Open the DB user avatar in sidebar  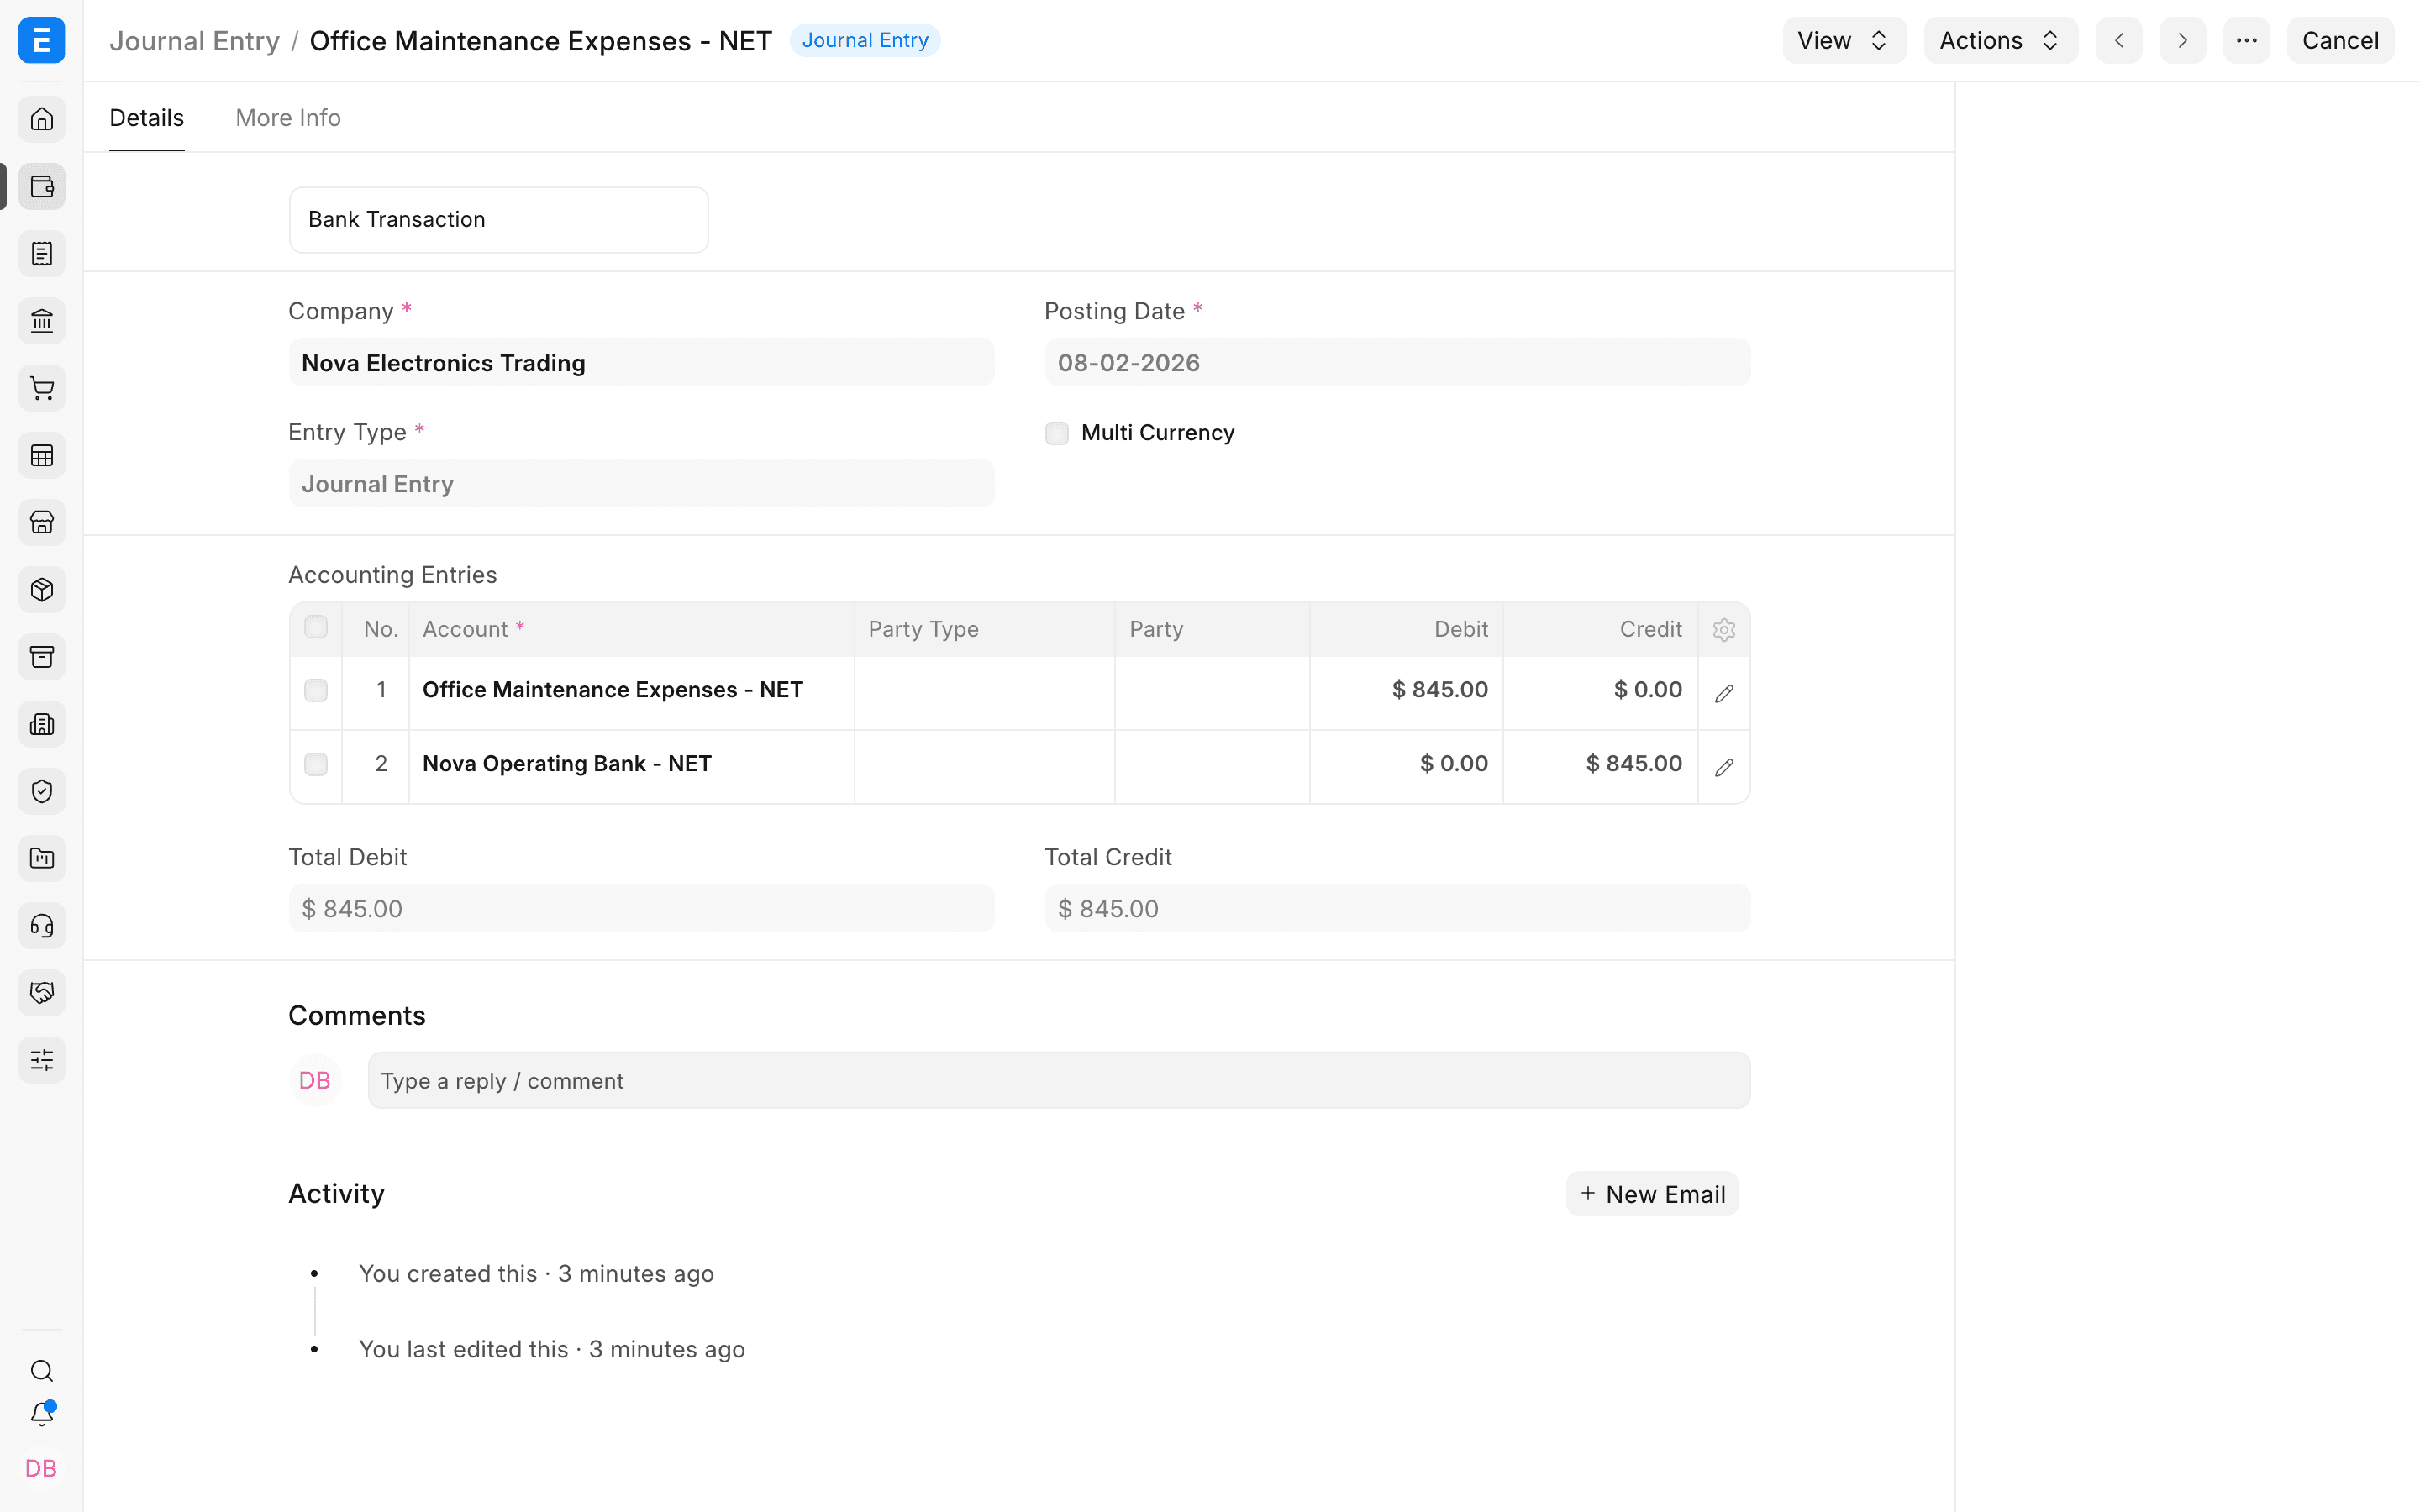tap(41, 1468)
